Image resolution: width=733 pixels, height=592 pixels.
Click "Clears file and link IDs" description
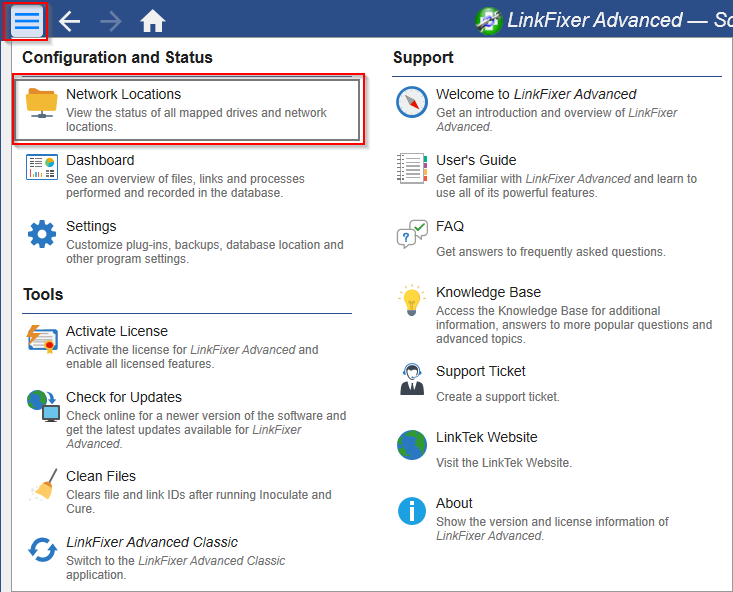199,502
